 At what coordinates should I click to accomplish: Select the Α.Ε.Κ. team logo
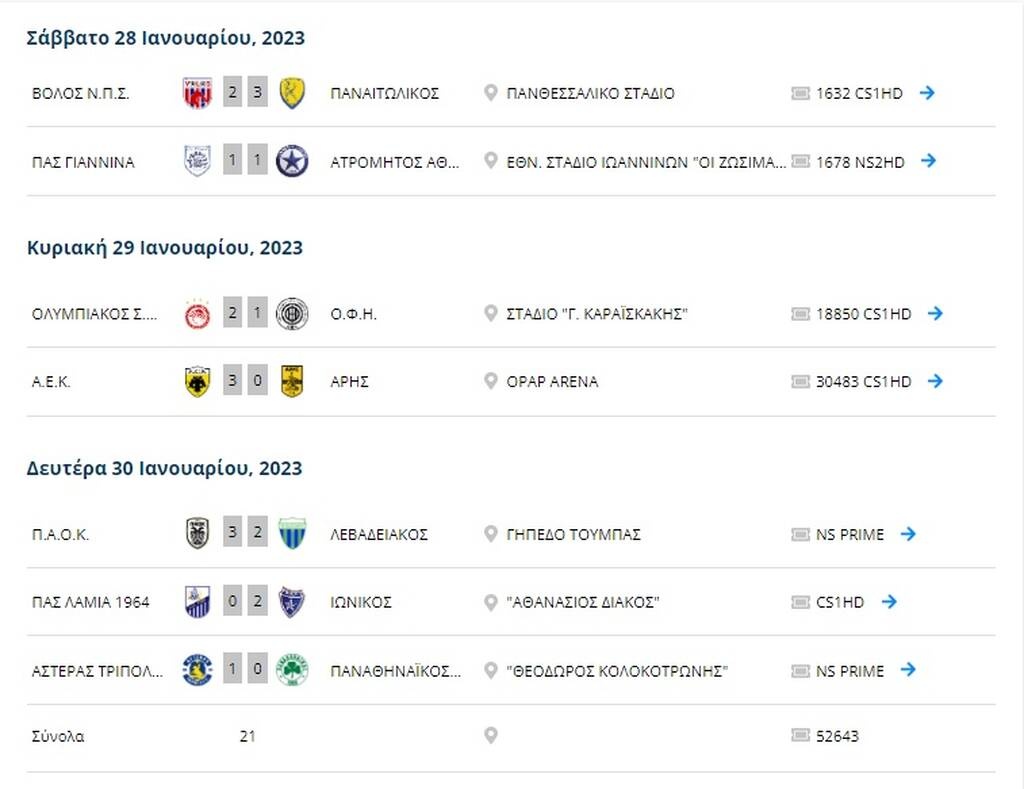coord(198,381)
